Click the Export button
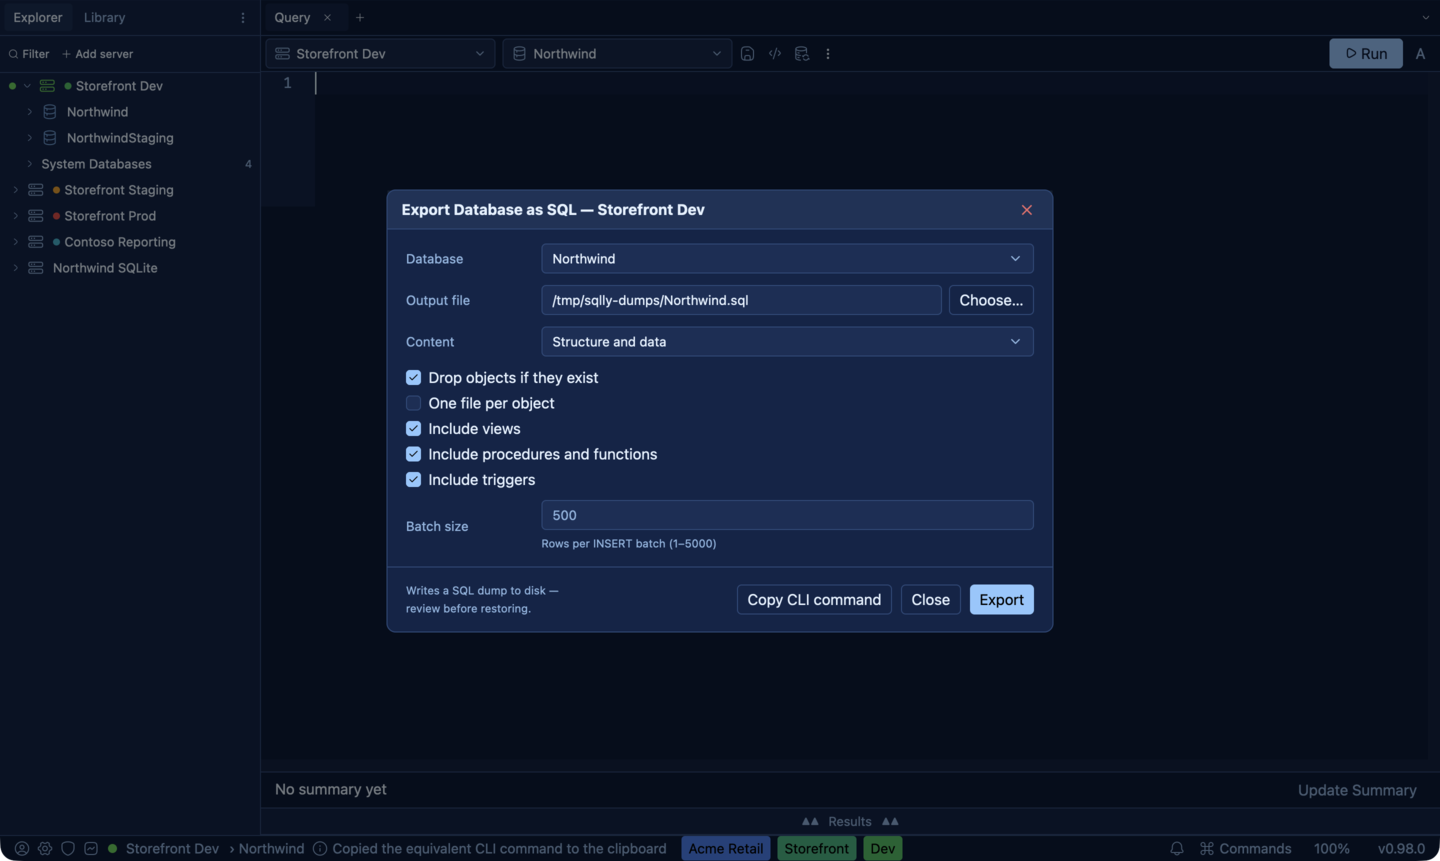The width and height of the screenshot is (1440, 861). [1001, 600]
